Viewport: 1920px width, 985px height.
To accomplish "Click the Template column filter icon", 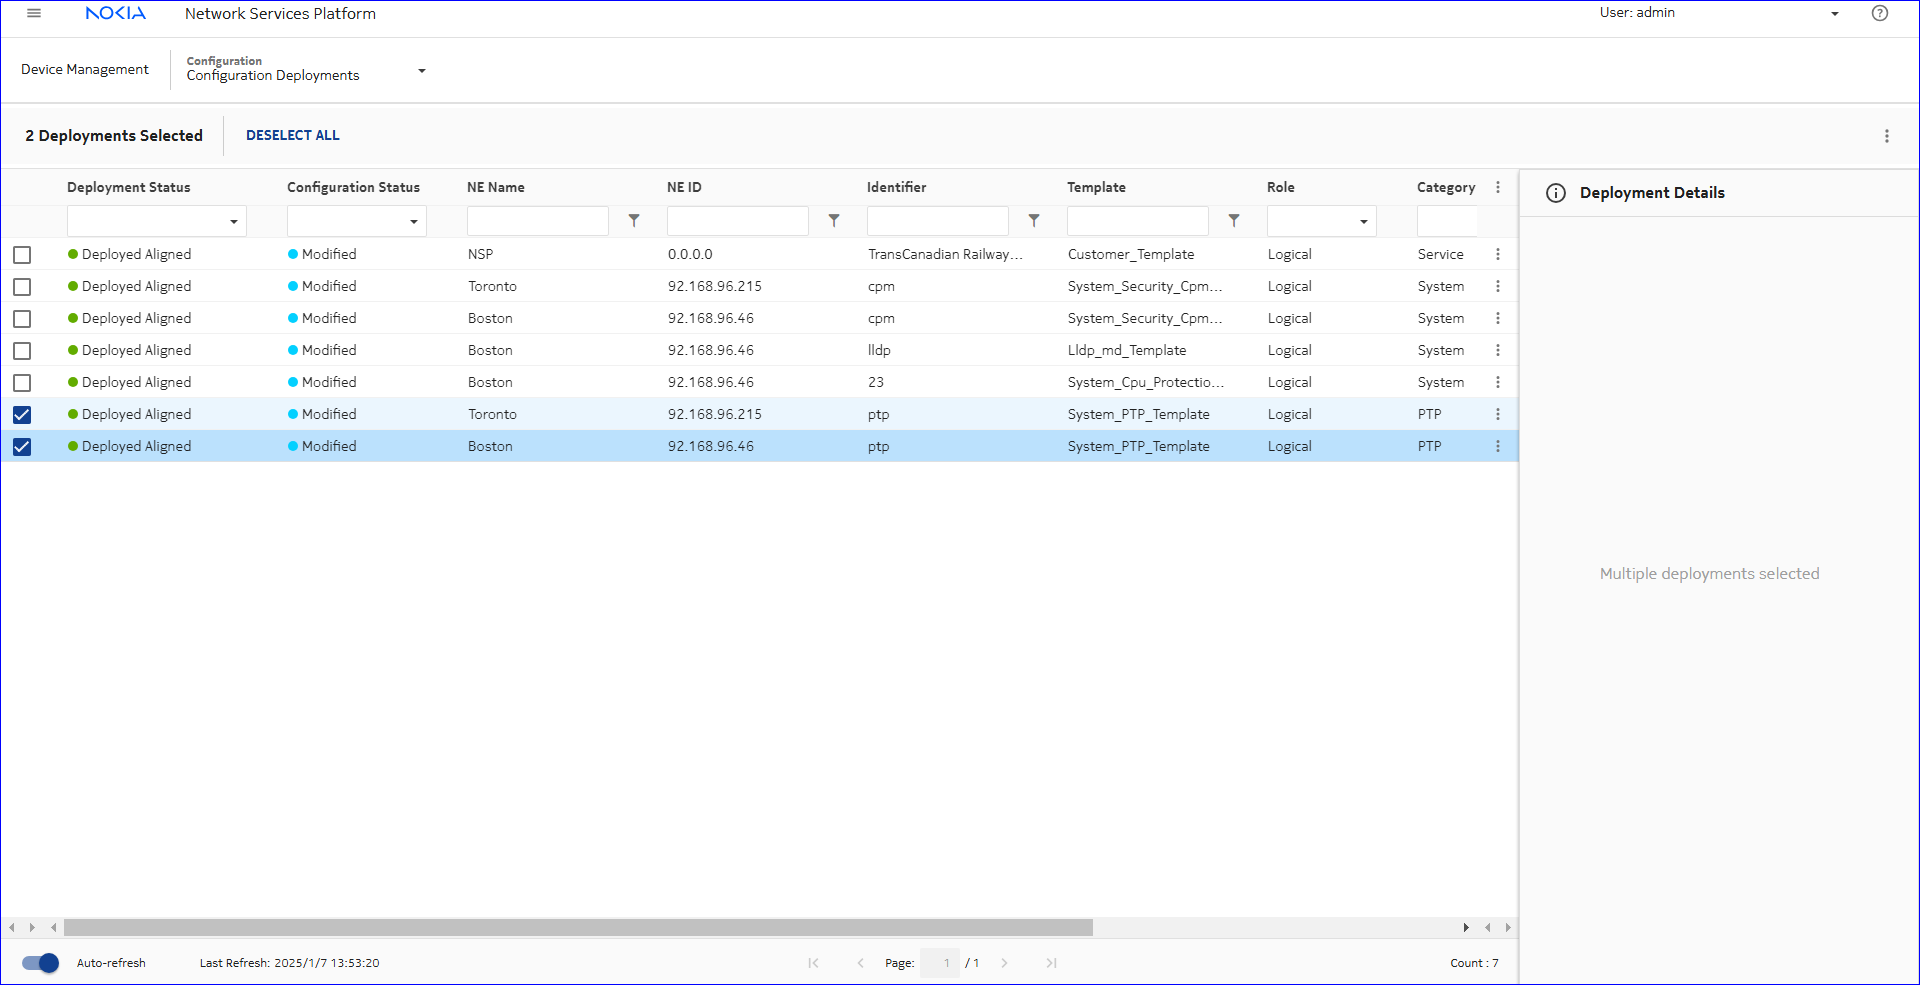I will click(x=1233, y=220).
